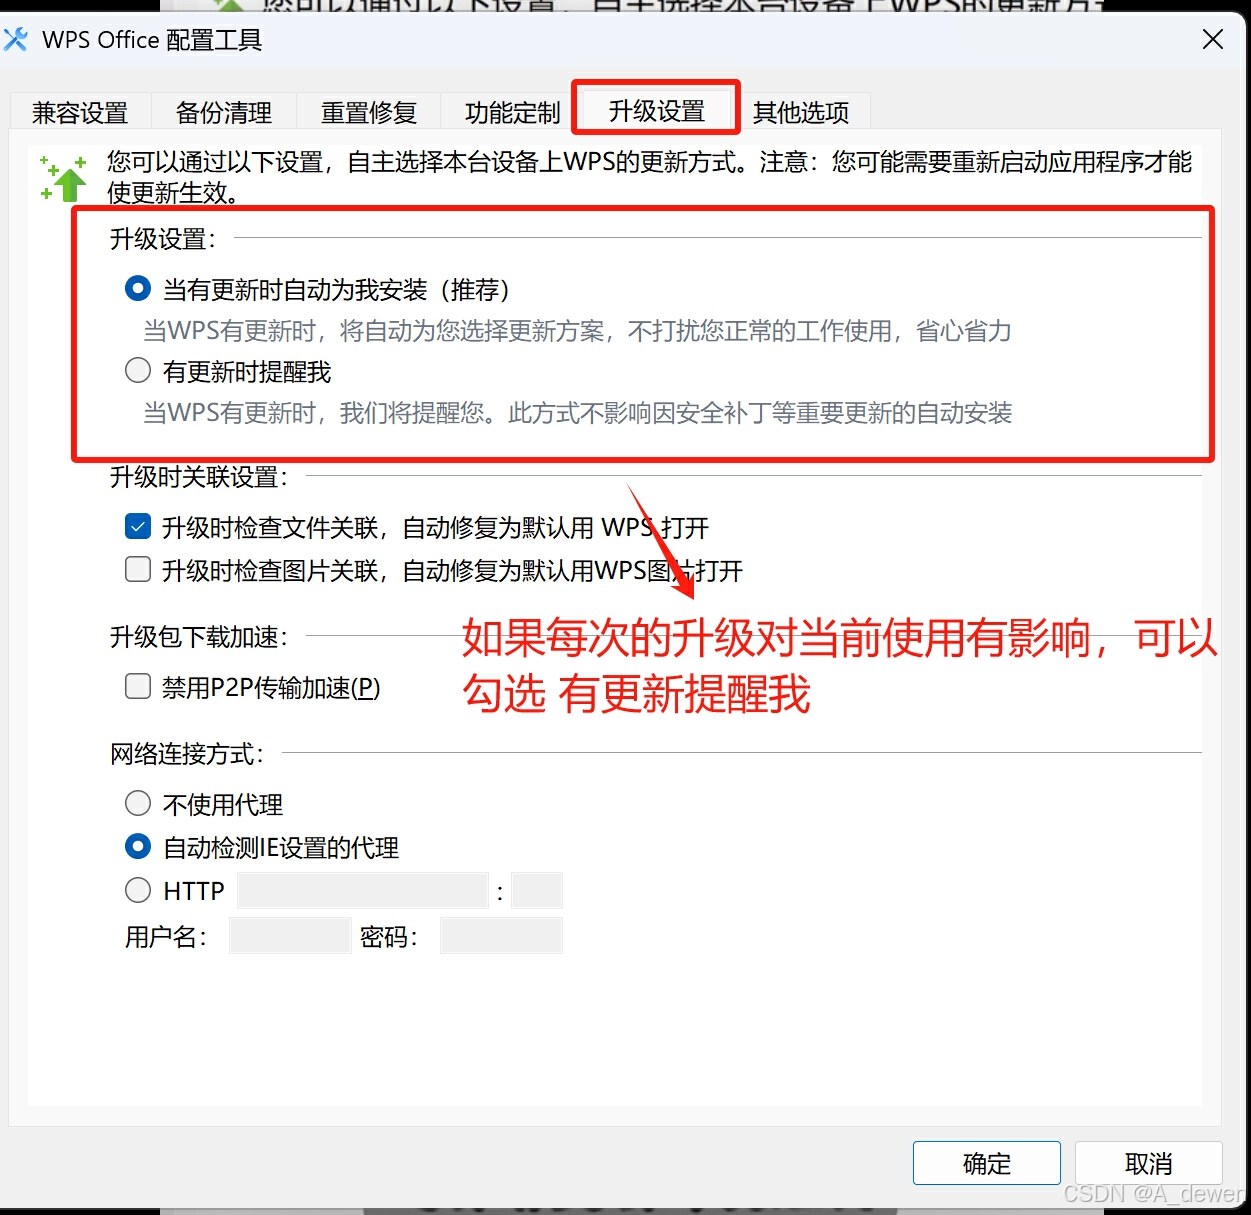The height and width of the screenshot is (1215, 1251).
Task: Click the HTTP proxy address field
Action: (362, 890)
